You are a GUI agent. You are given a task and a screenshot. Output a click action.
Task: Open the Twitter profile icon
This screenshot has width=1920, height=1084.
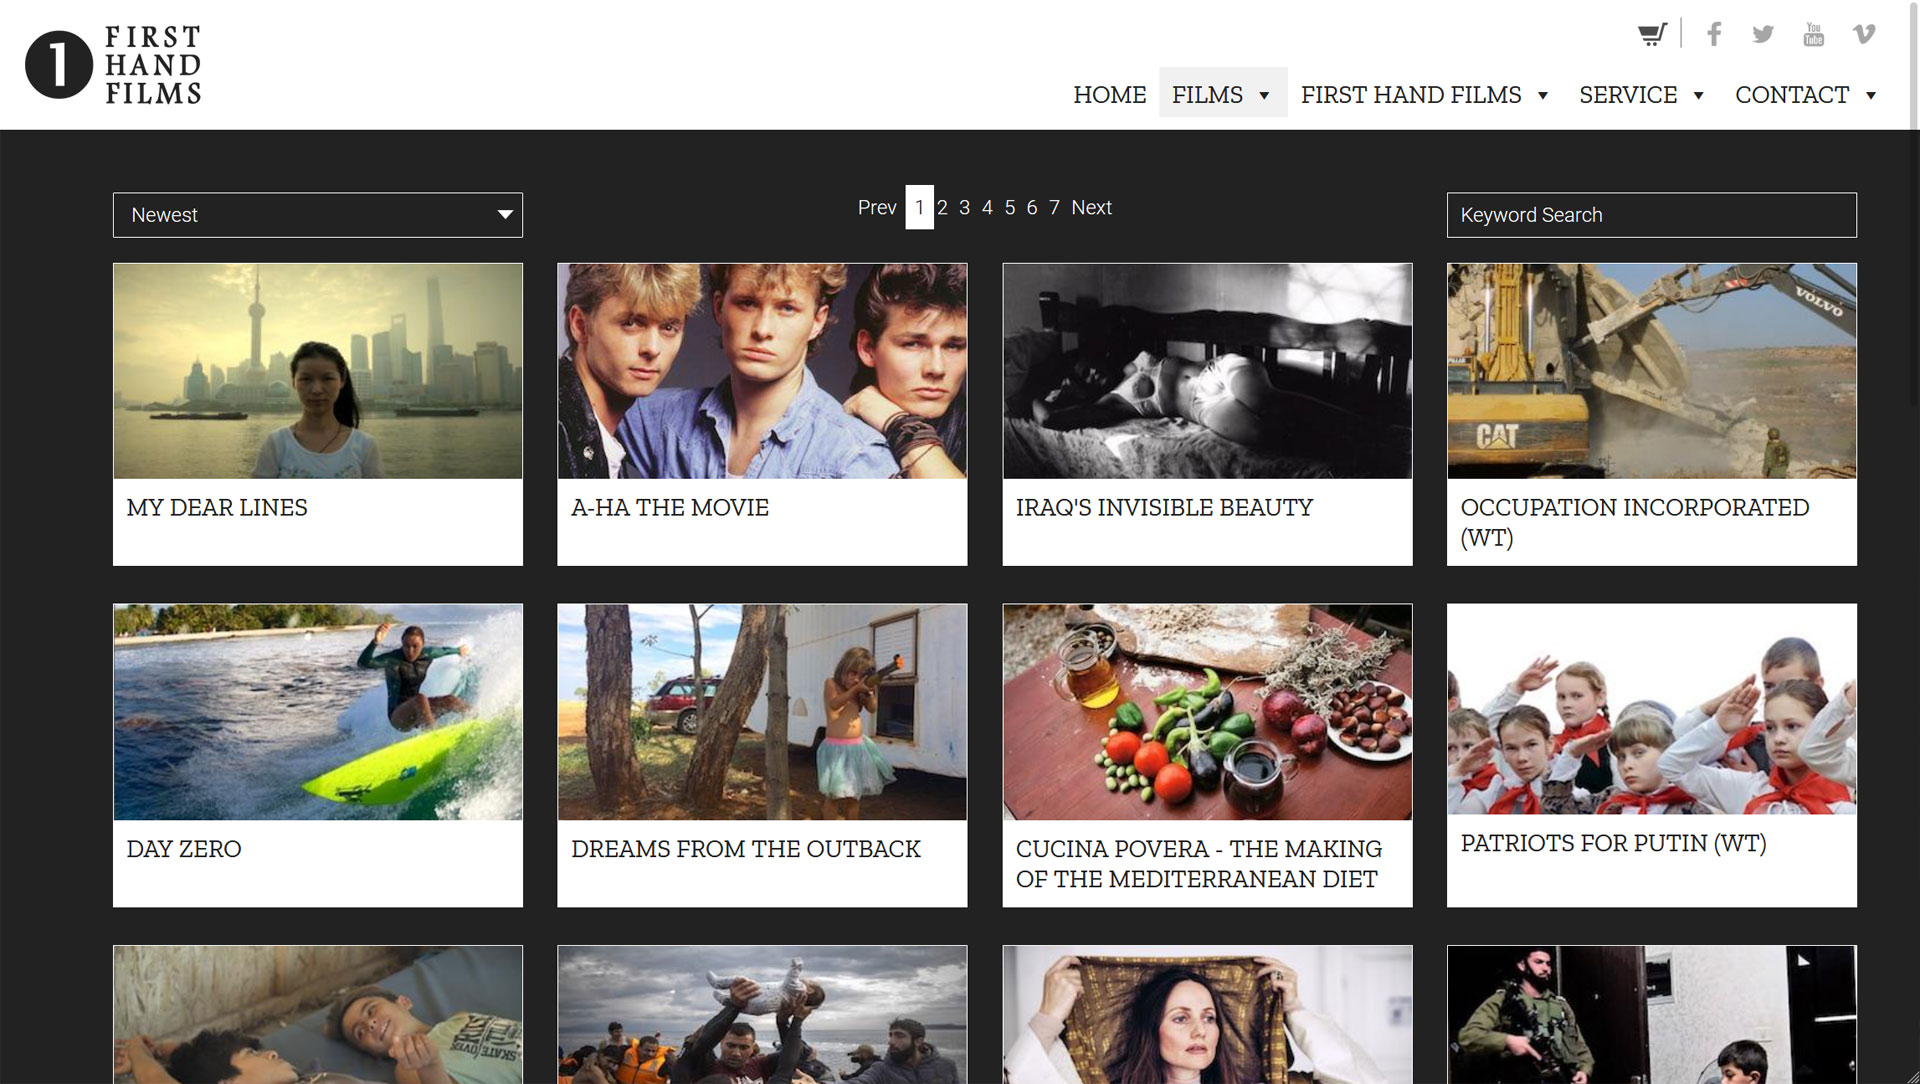pyautogui.click(x=1763, y=34)
